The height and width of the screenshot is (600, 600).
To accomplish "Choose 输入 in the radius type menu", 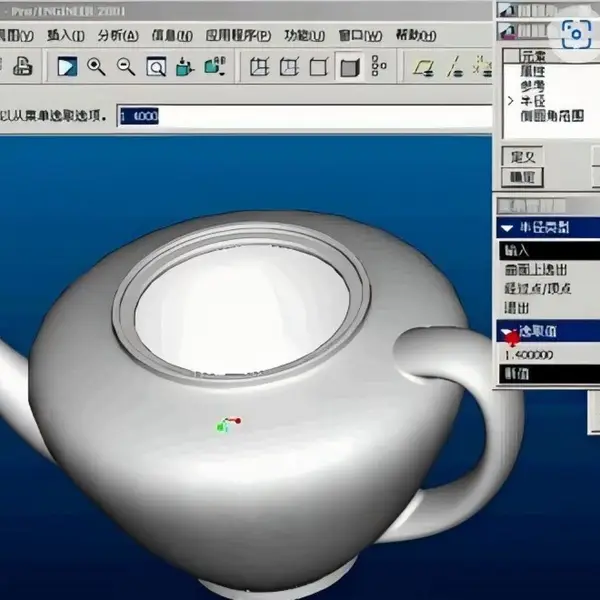I will 549,251.
